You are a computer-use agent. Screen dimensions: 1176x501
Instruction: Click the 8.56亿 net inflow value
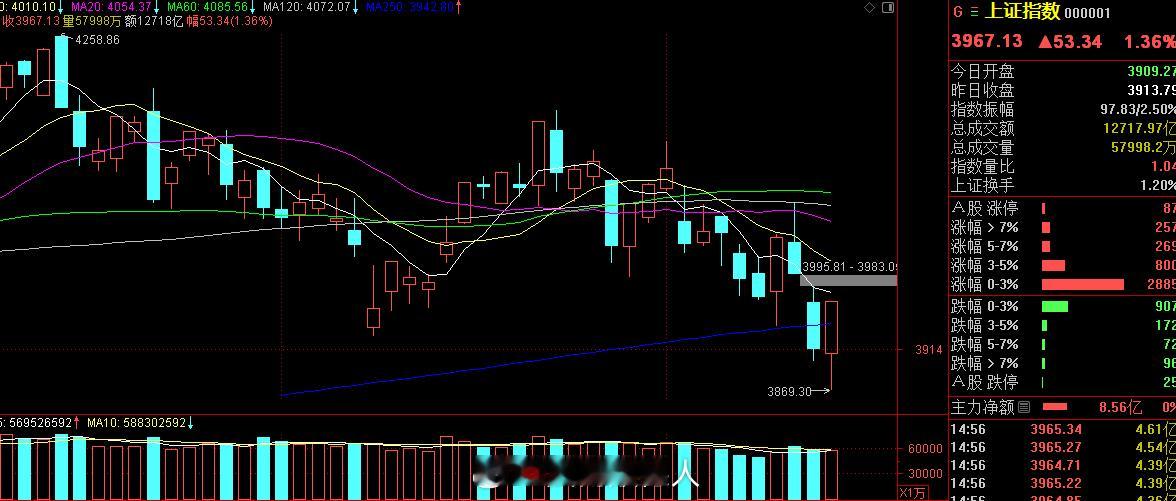coord(1120,407)
